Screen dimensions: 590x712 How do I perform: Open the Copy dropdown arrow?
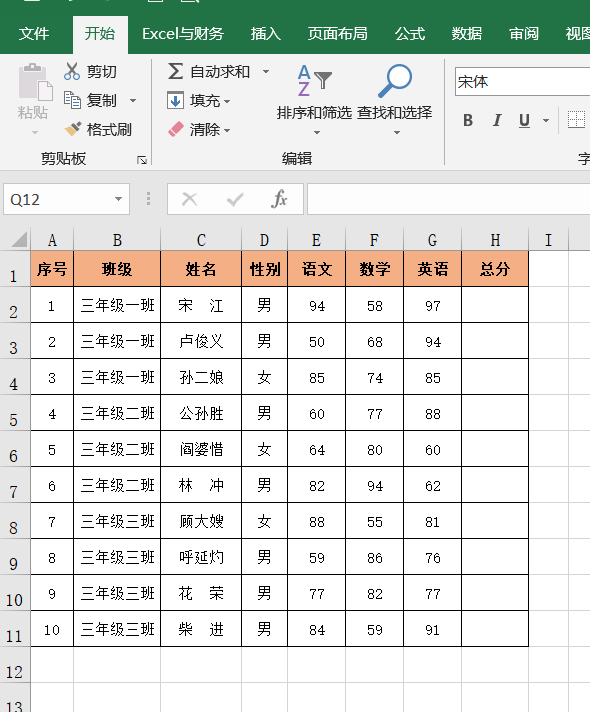[x=133, y=100]
